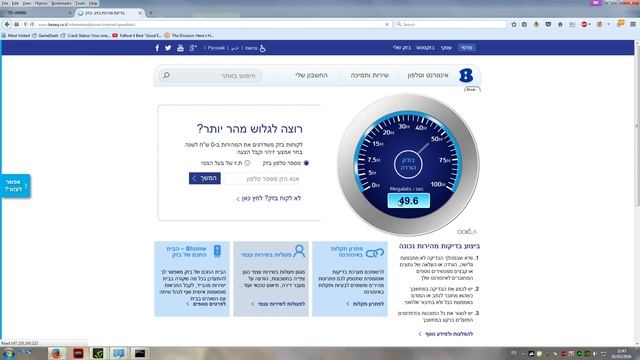Open Firefox from the taskbar

tap(56, 353)
